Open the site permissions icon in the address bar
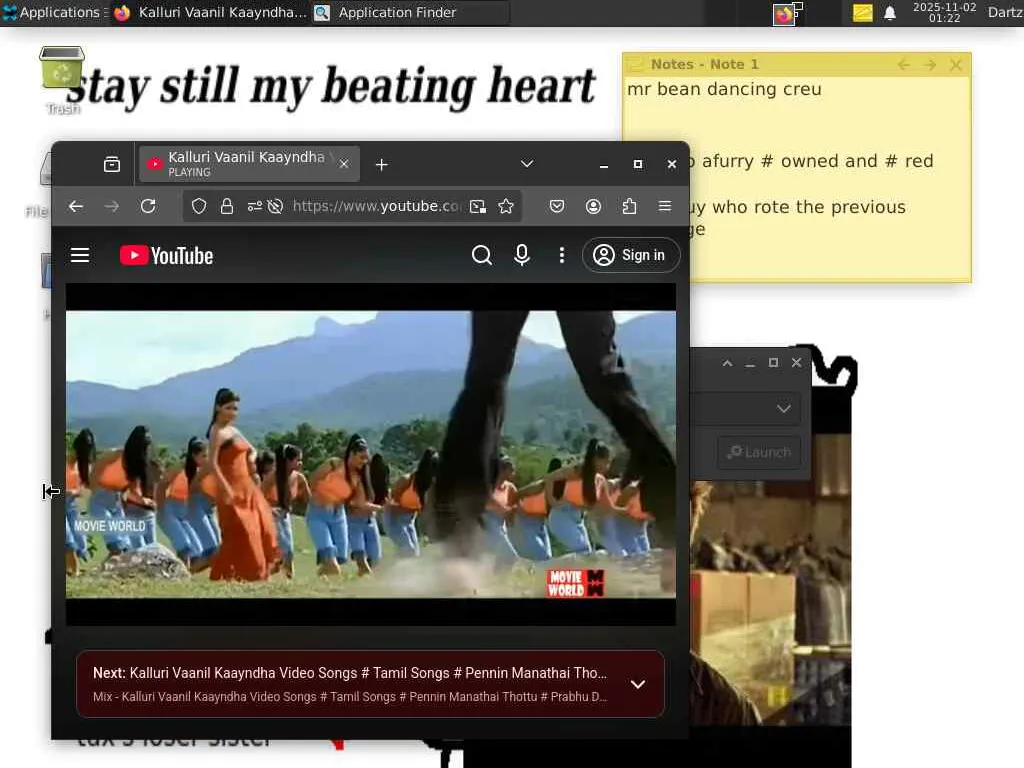This screenshot has width=1024, height=768. click(x=254, y=206)
